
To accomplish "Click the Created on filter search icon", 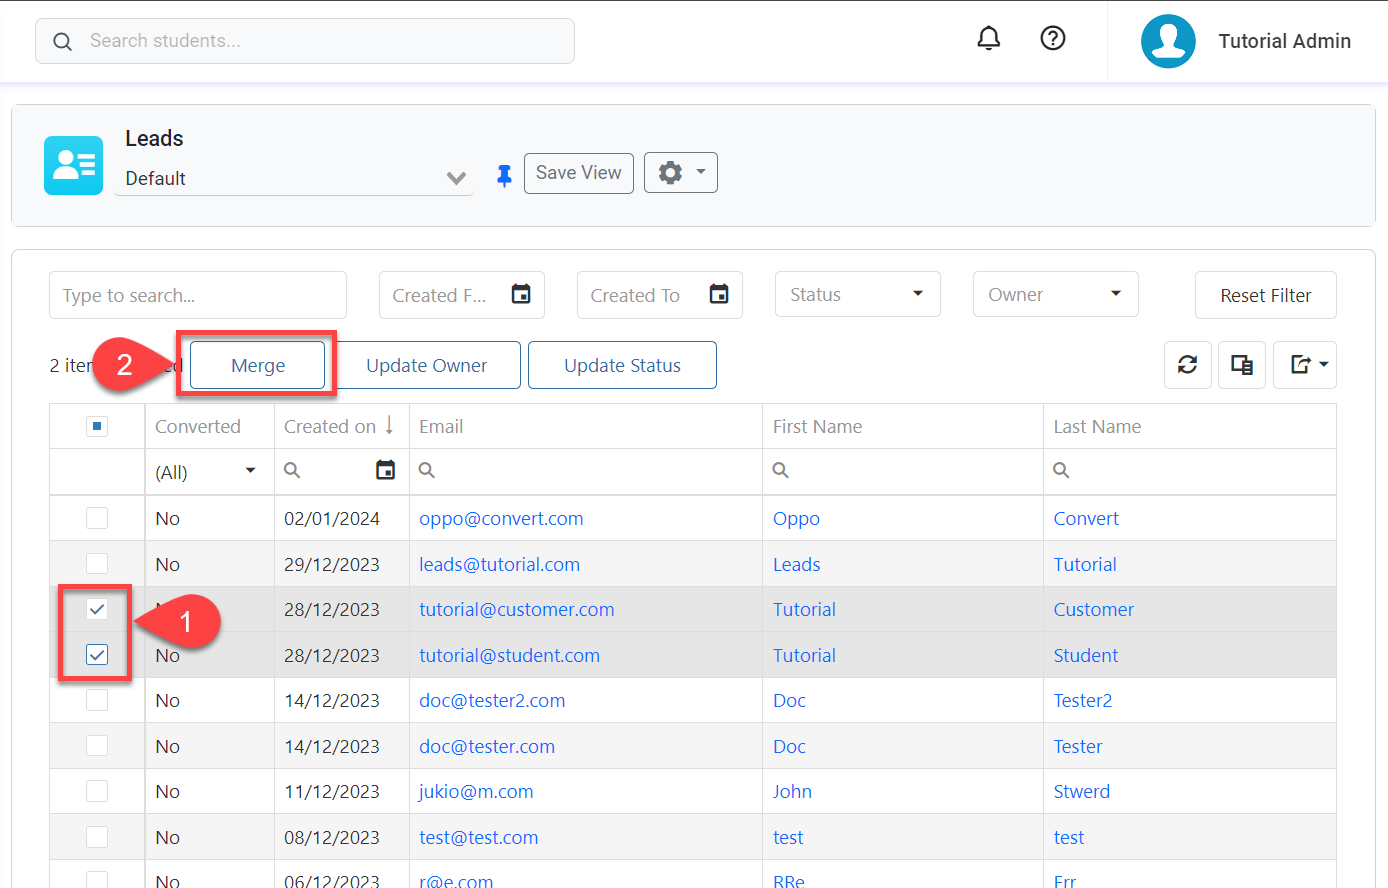I will (292, 470).
